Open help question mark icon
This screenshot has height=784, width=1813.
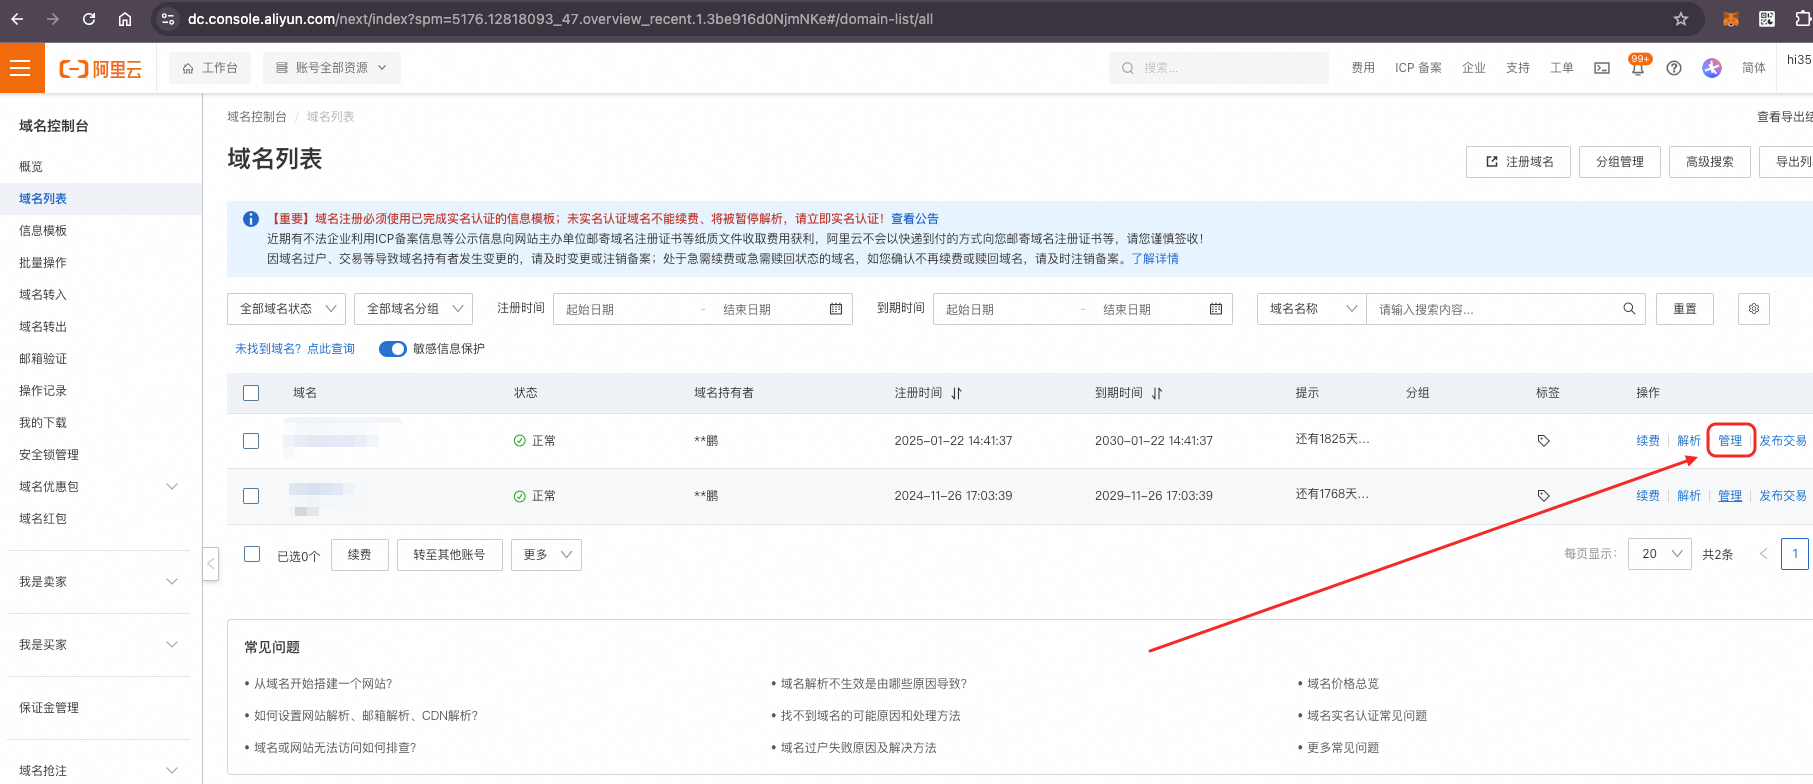coord(1674,68)
